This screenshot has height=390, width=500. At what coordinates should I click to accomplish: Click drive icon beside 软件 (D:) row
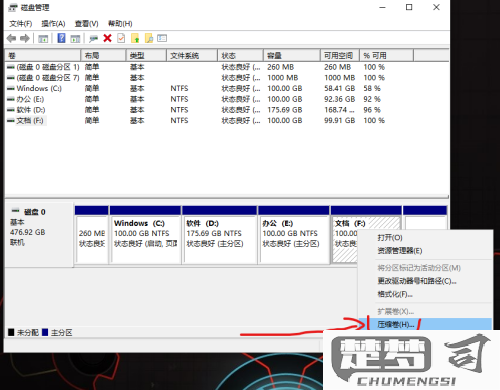point(11,110)
